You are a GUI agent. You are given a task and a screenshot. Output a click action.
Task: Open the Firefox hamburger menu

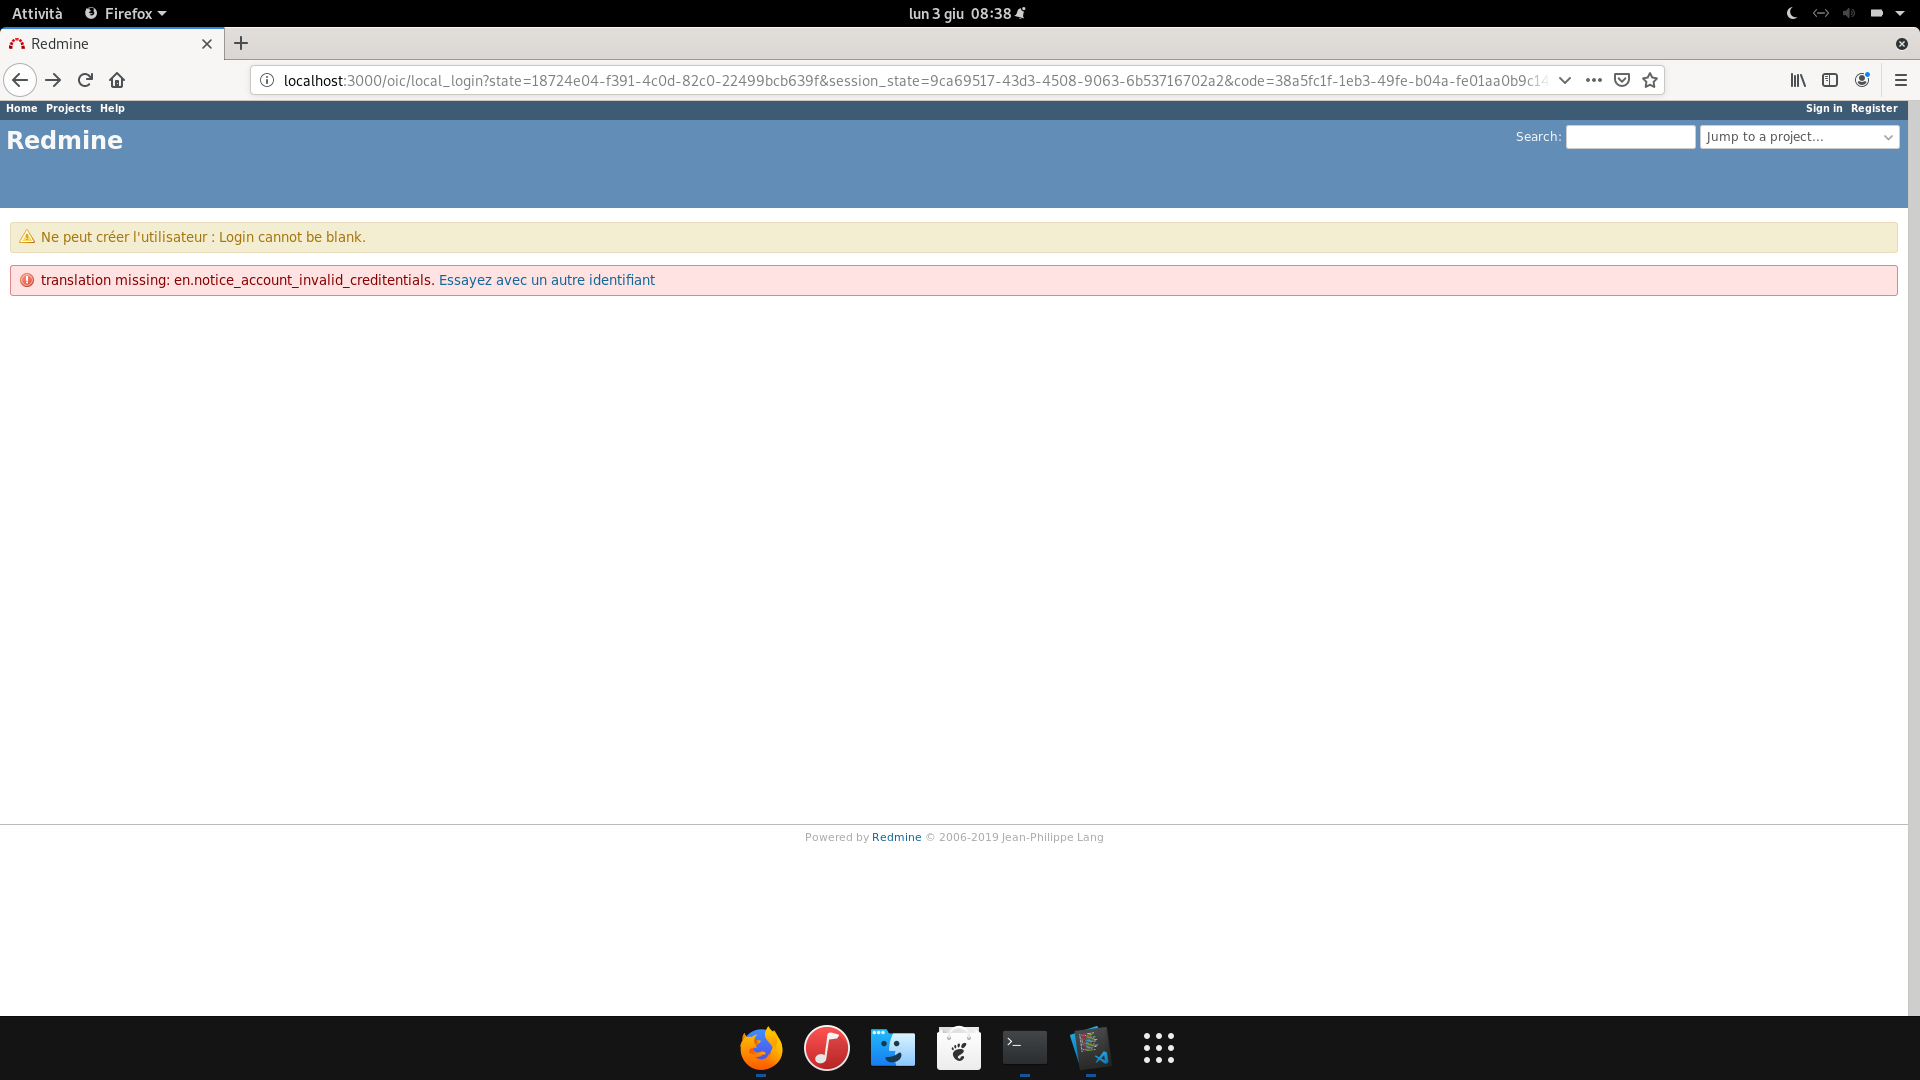1901,80
